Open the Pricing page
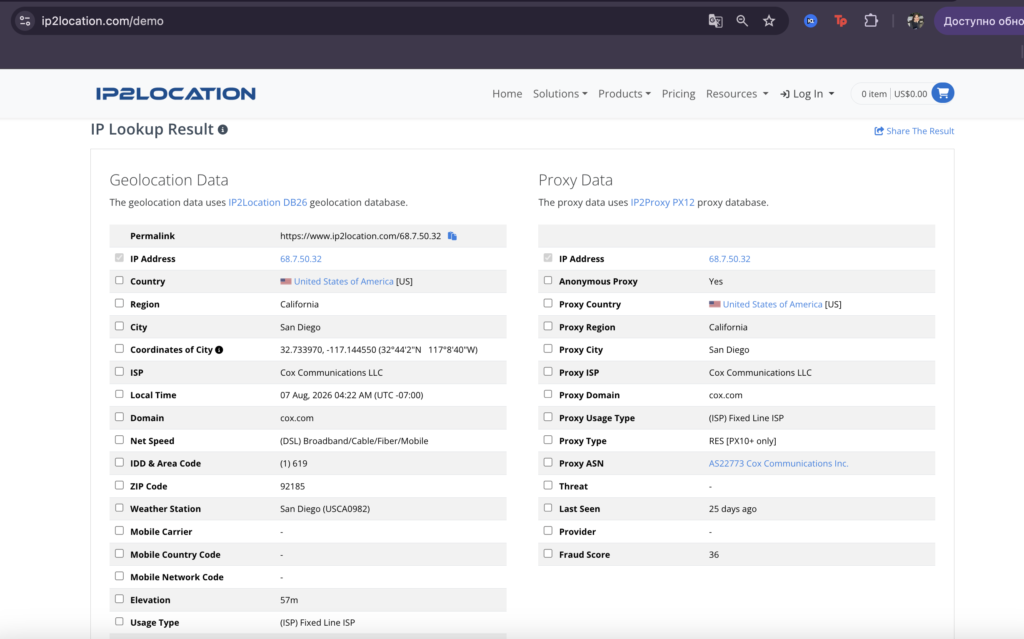The width and height of the screenshot is (1024, 639). (x=679, y=93)
